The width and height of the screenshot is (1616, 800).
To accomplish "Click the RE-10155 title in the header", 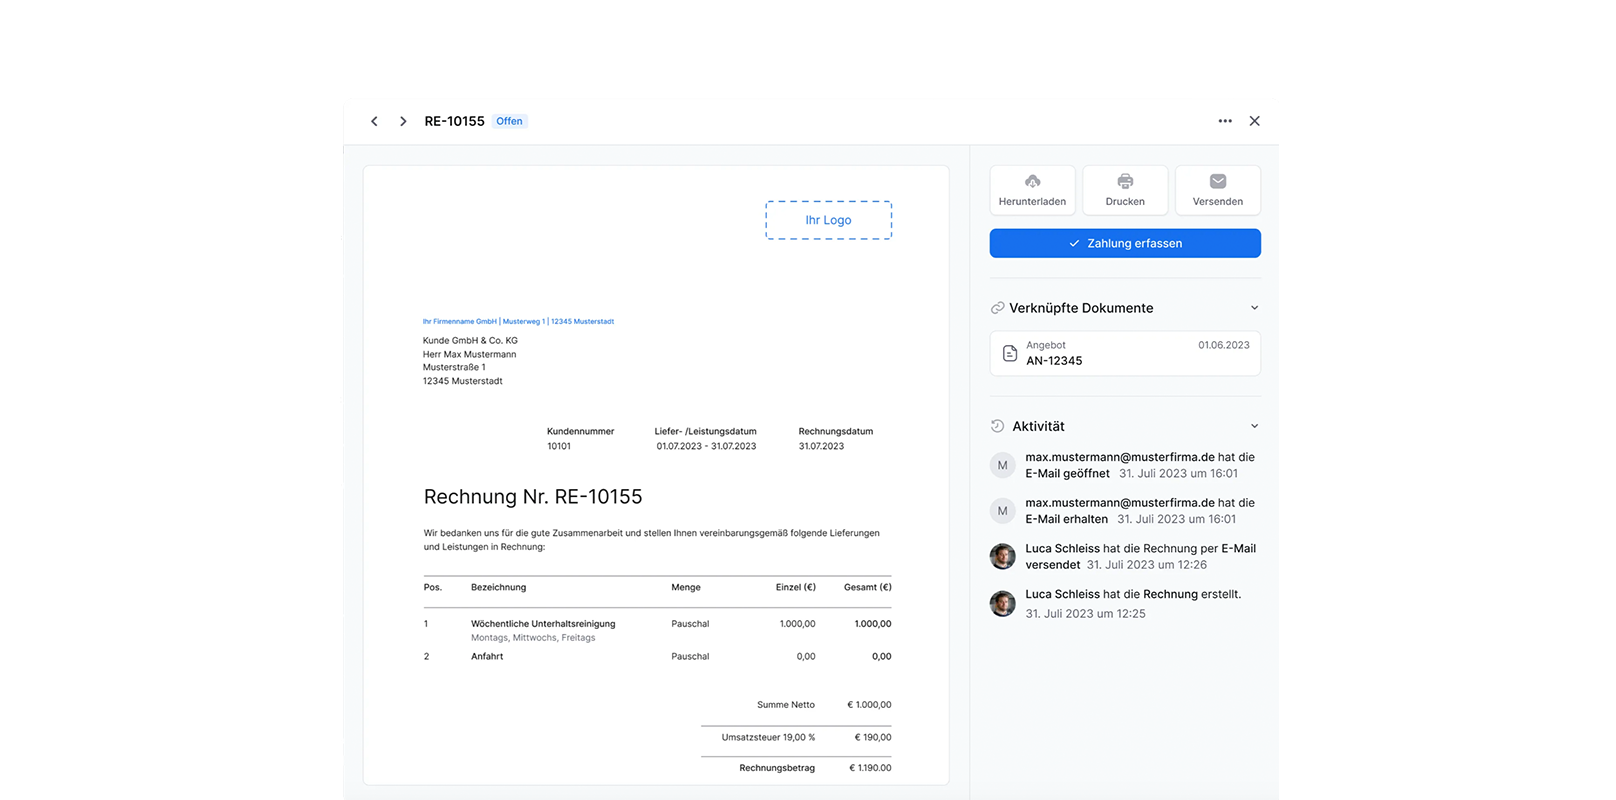I will tap(454, 121).
